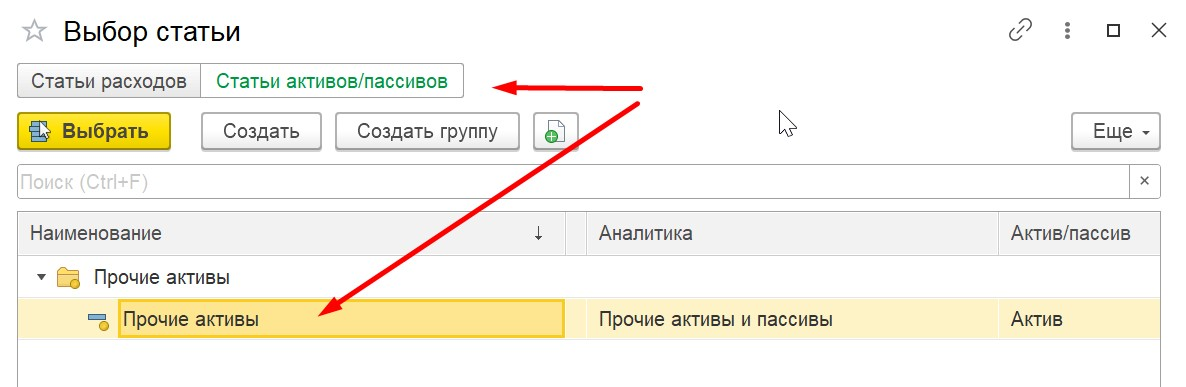
Task: Create new item by copying icon
Action: 556,132
